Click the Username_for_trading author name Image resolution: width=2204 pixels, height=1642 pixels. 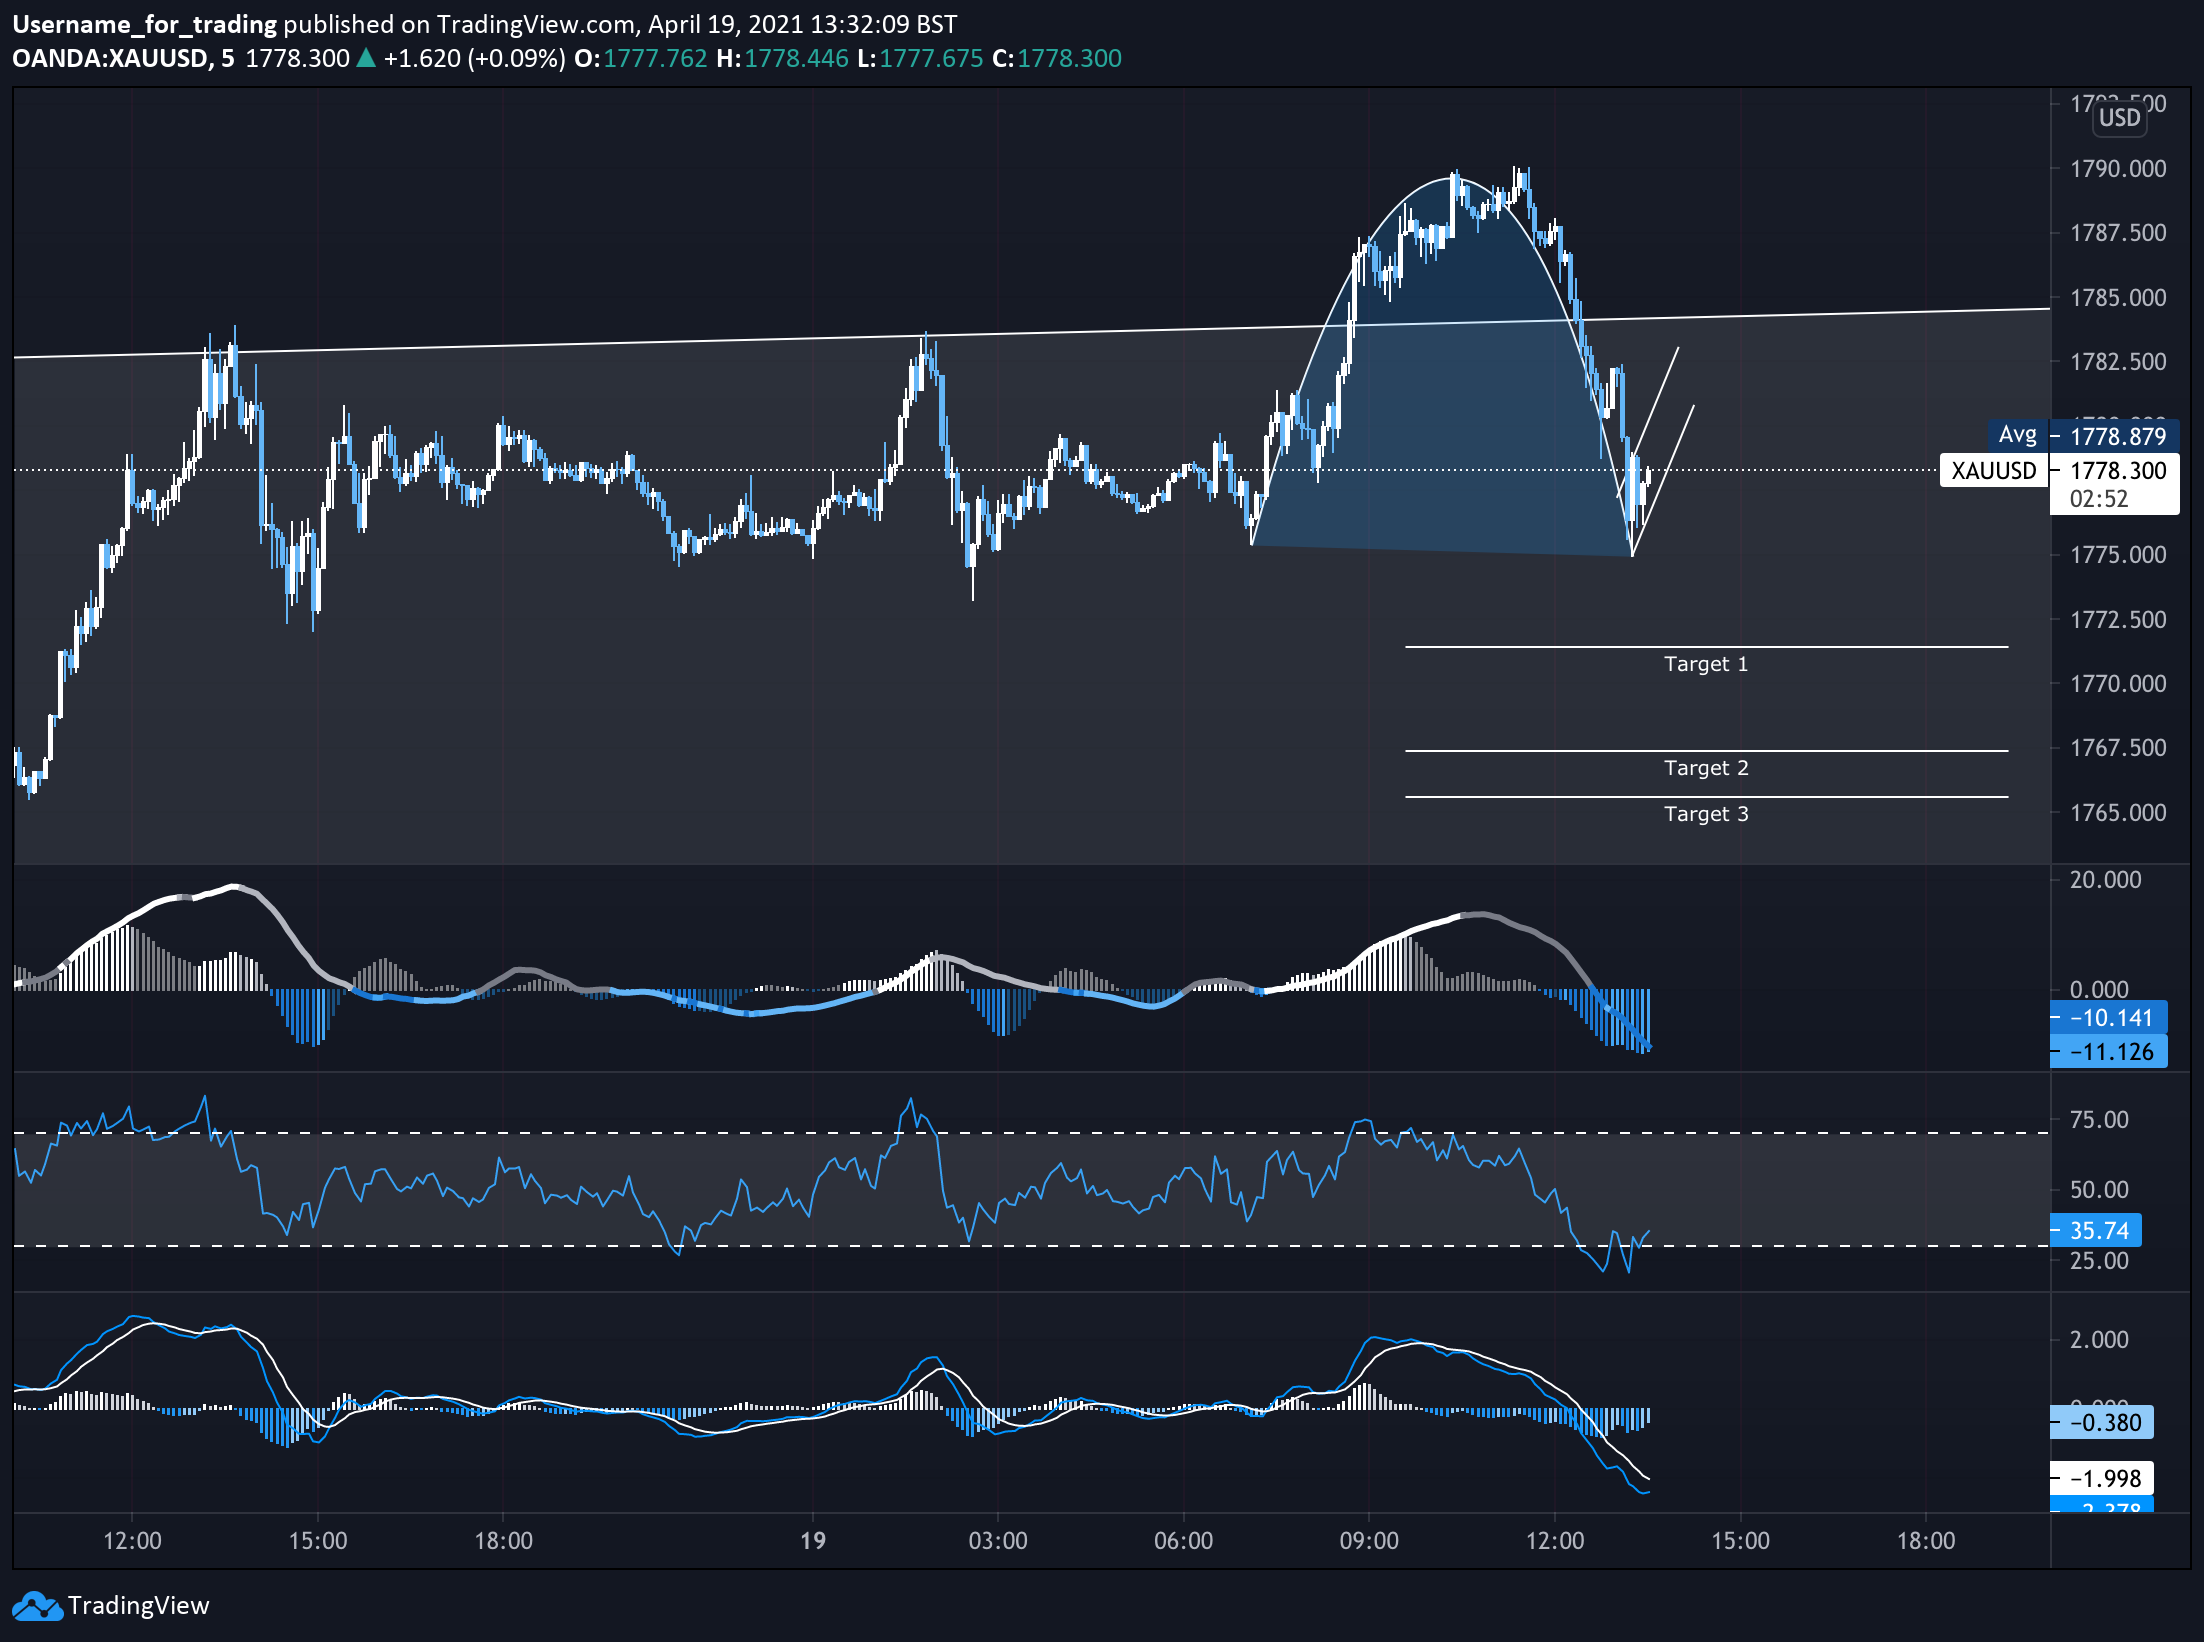(144, 24)
